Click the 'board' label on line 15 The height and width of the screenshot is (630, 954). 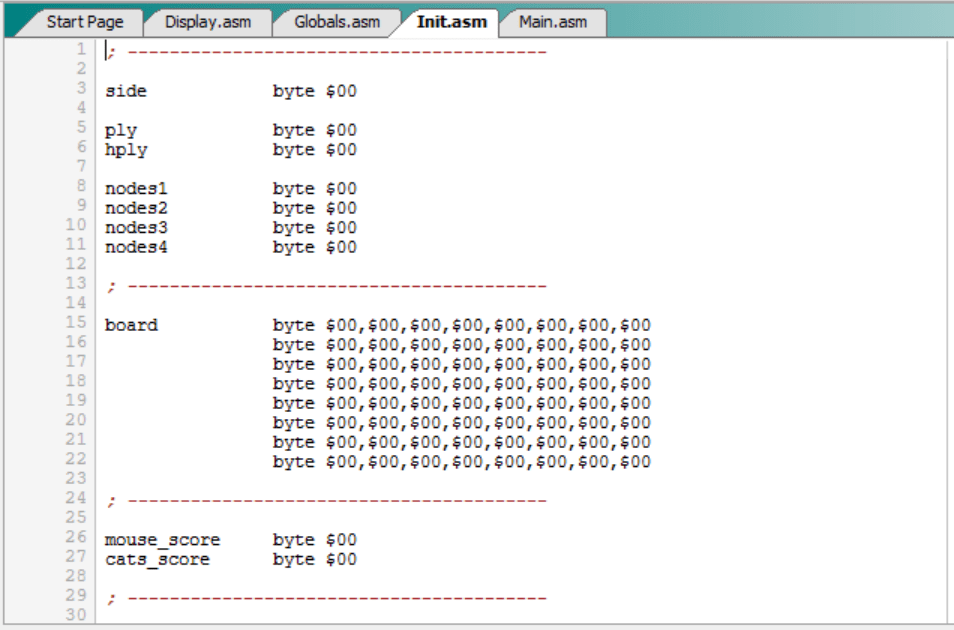131,326
